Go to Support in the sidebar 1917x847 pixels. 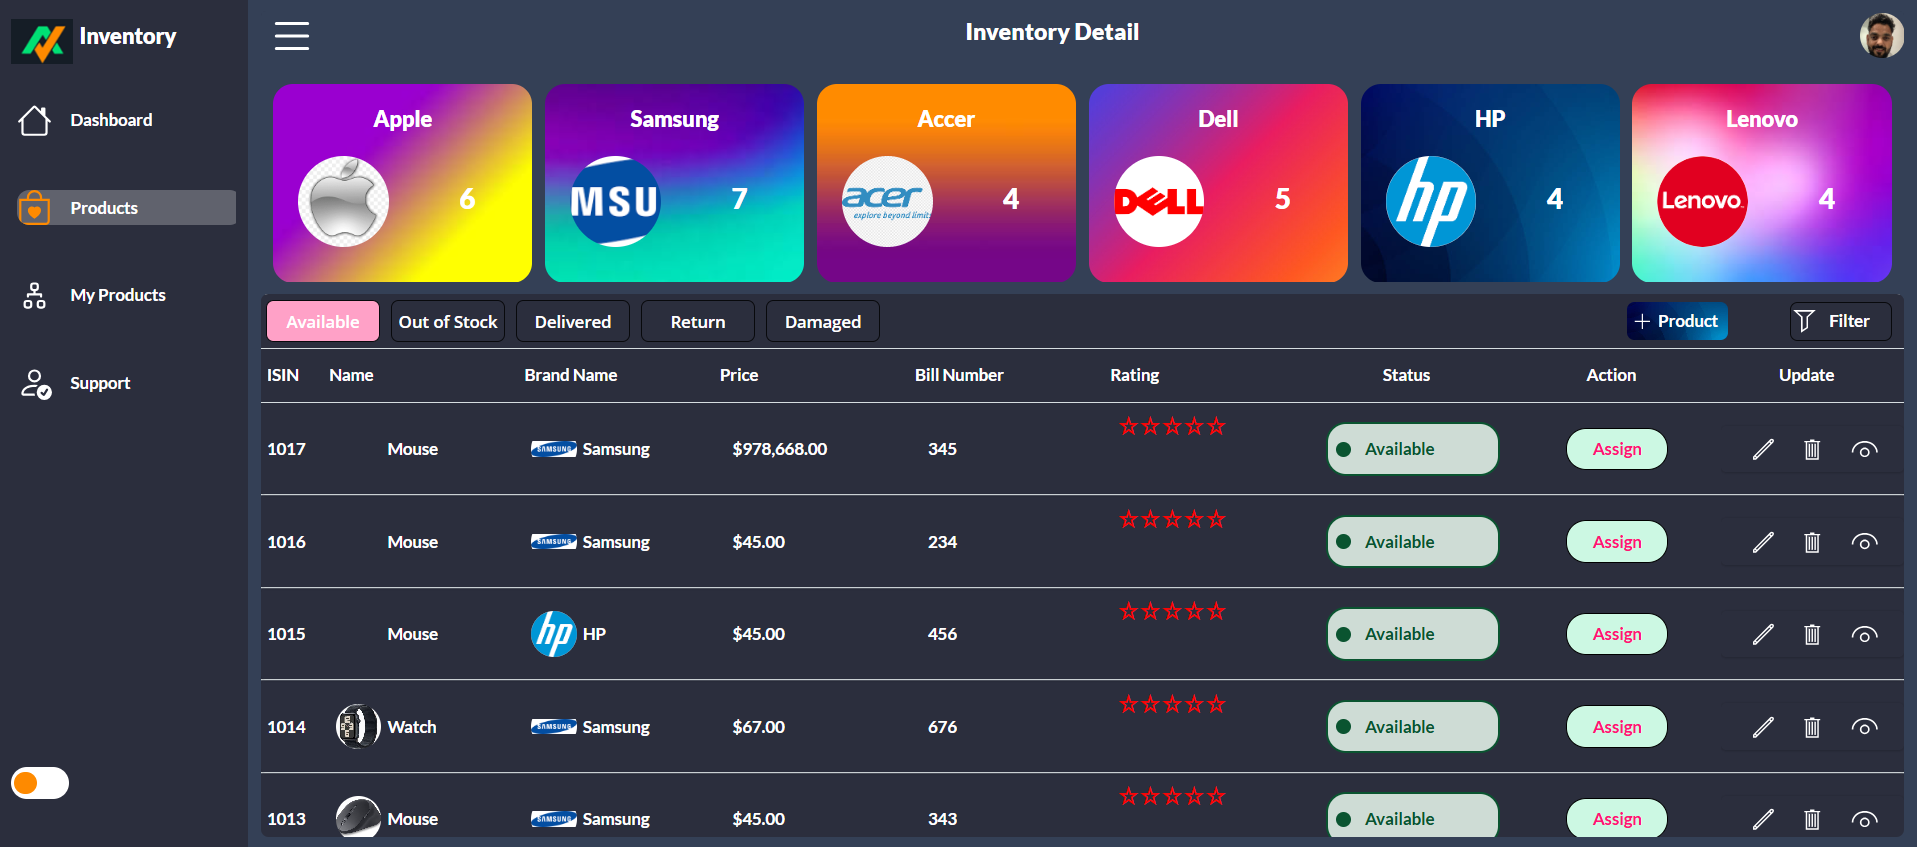[100, 383]
